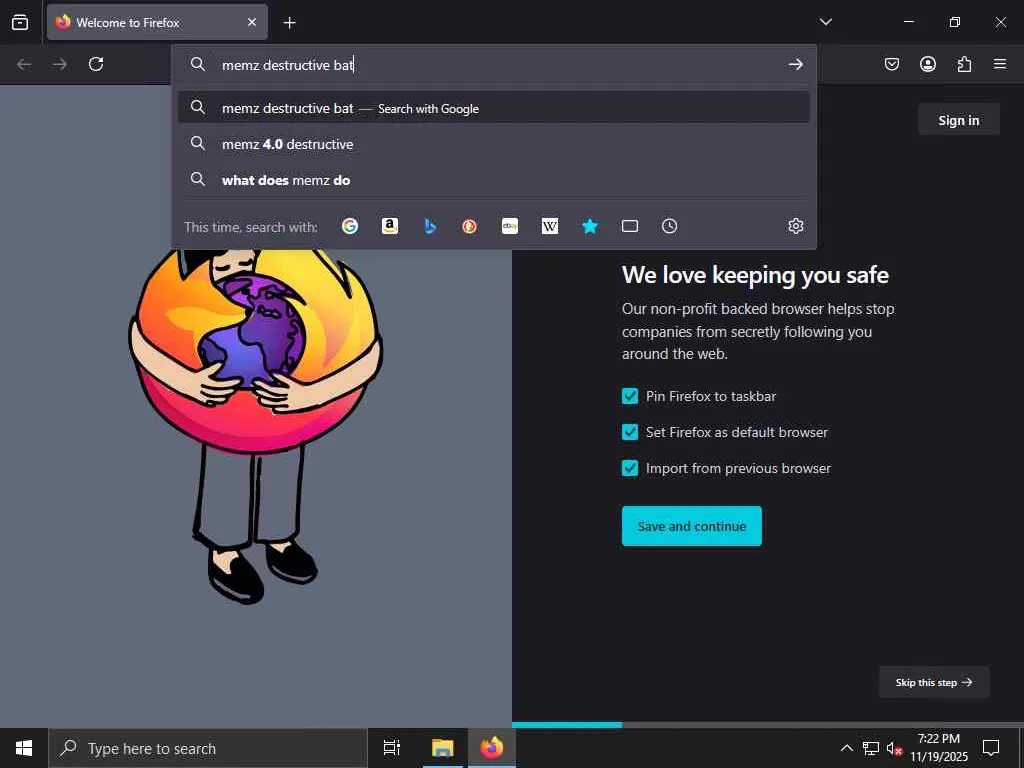The width and height of the screenshot is (1024, 768).
Task: Uncheck Set Firefox as default browser
Action: (630, 432)
